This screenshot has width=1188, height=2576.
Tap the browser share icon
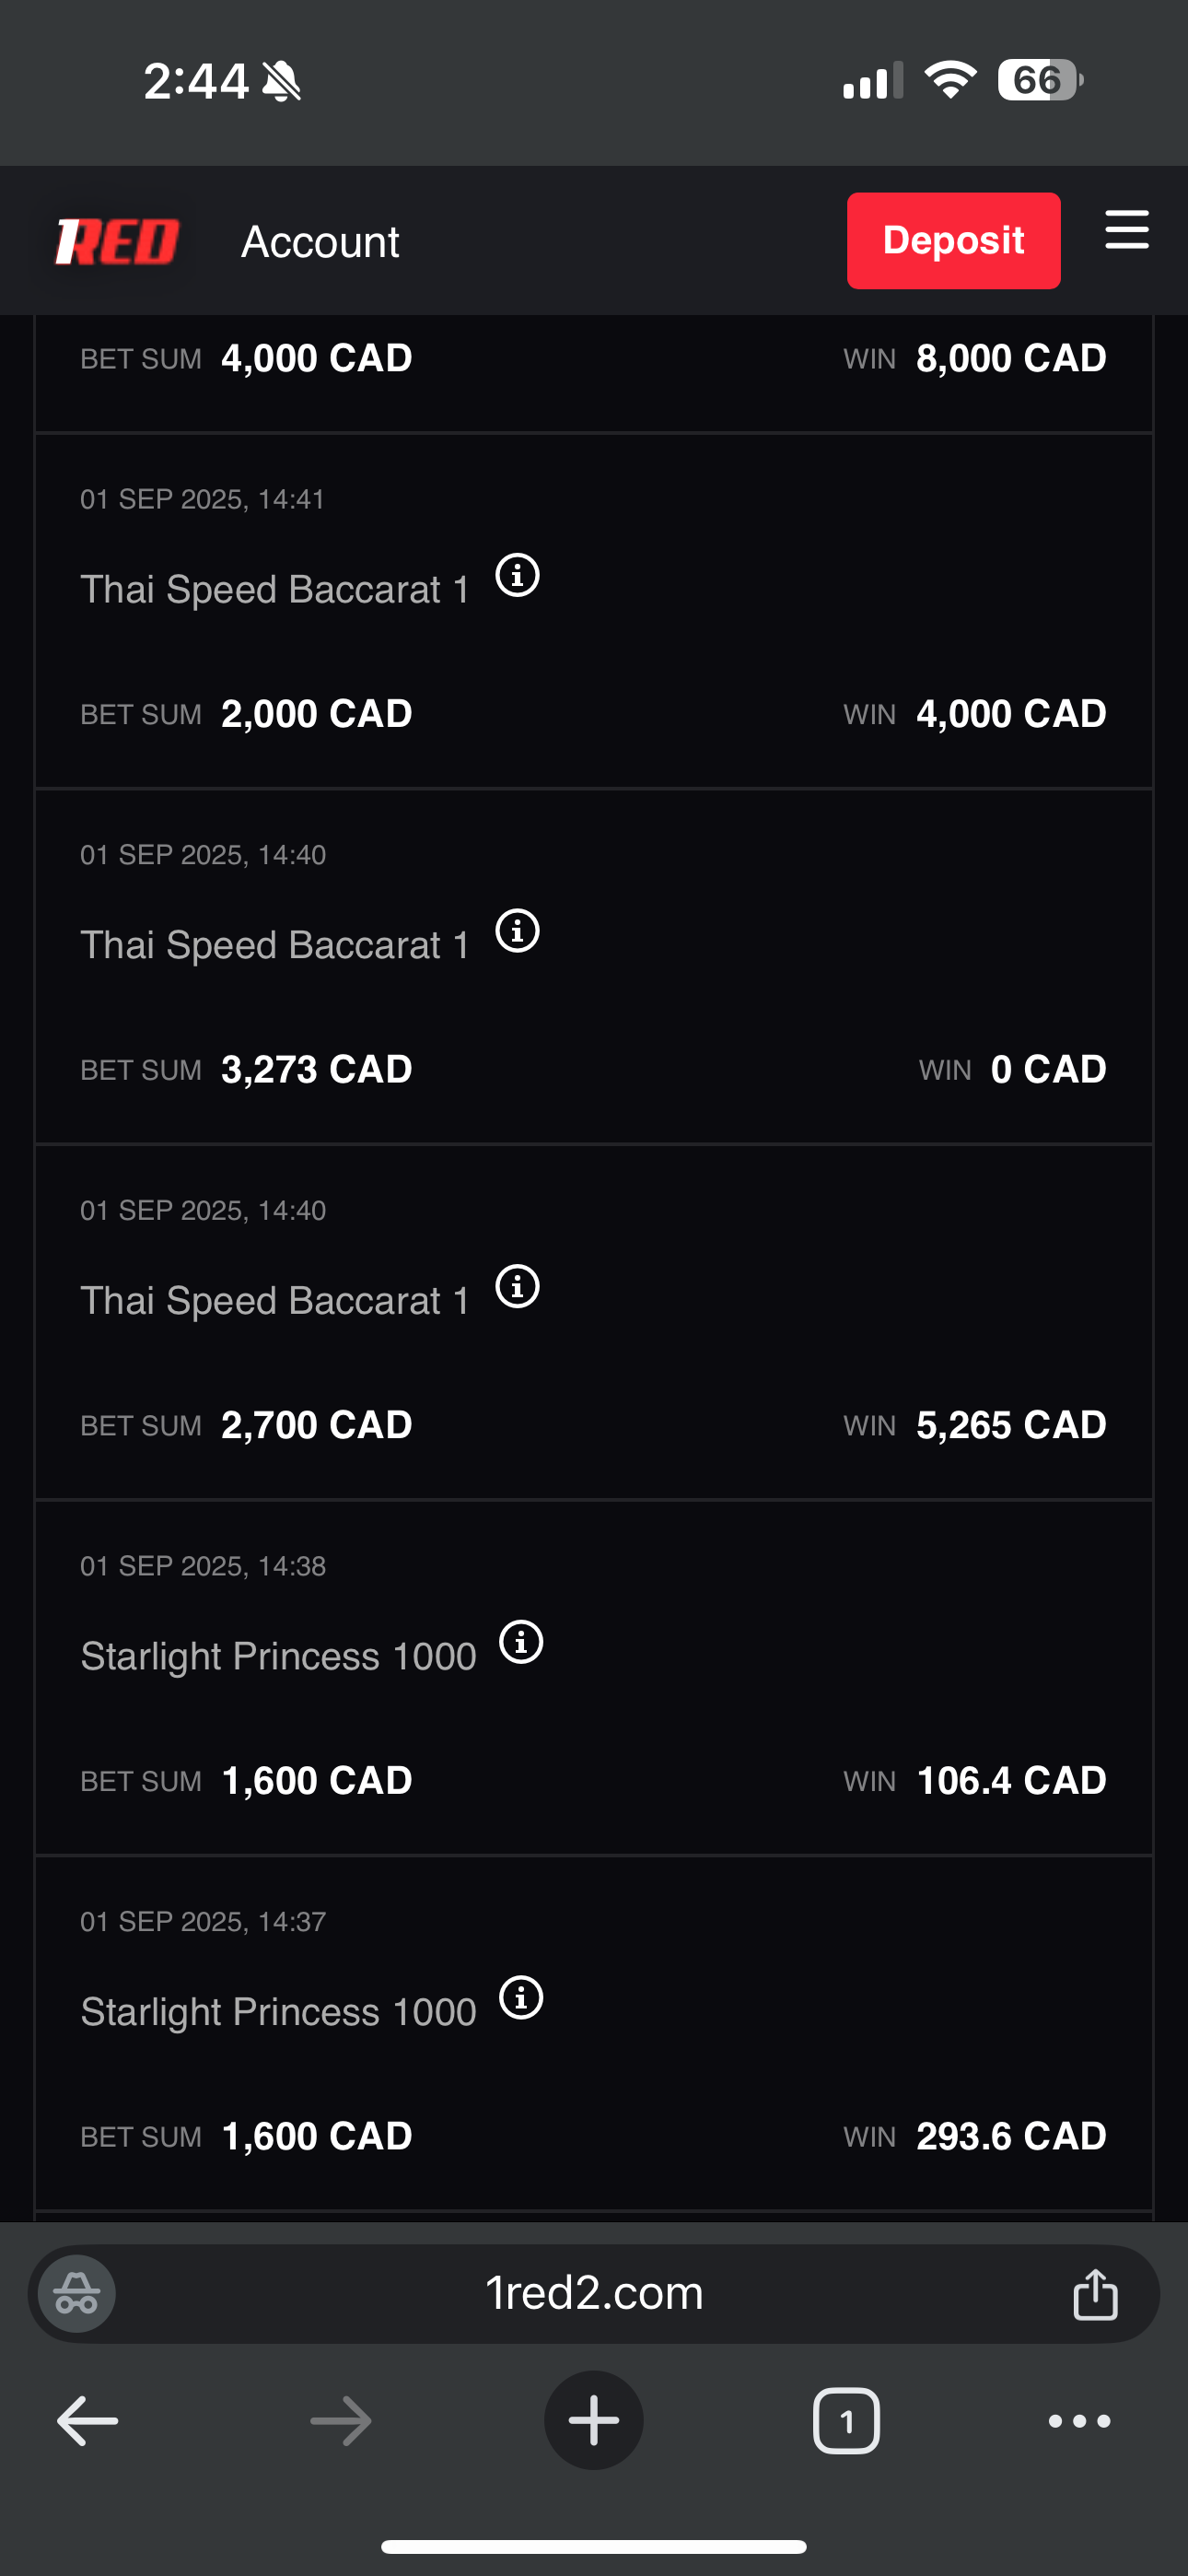click(1095, 2294)
